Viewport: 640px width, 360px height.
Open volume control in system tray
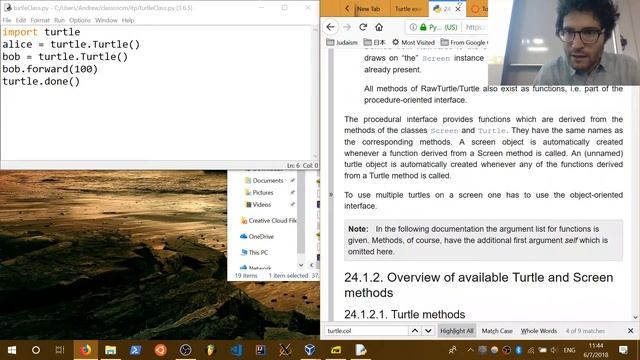[554, 350]
